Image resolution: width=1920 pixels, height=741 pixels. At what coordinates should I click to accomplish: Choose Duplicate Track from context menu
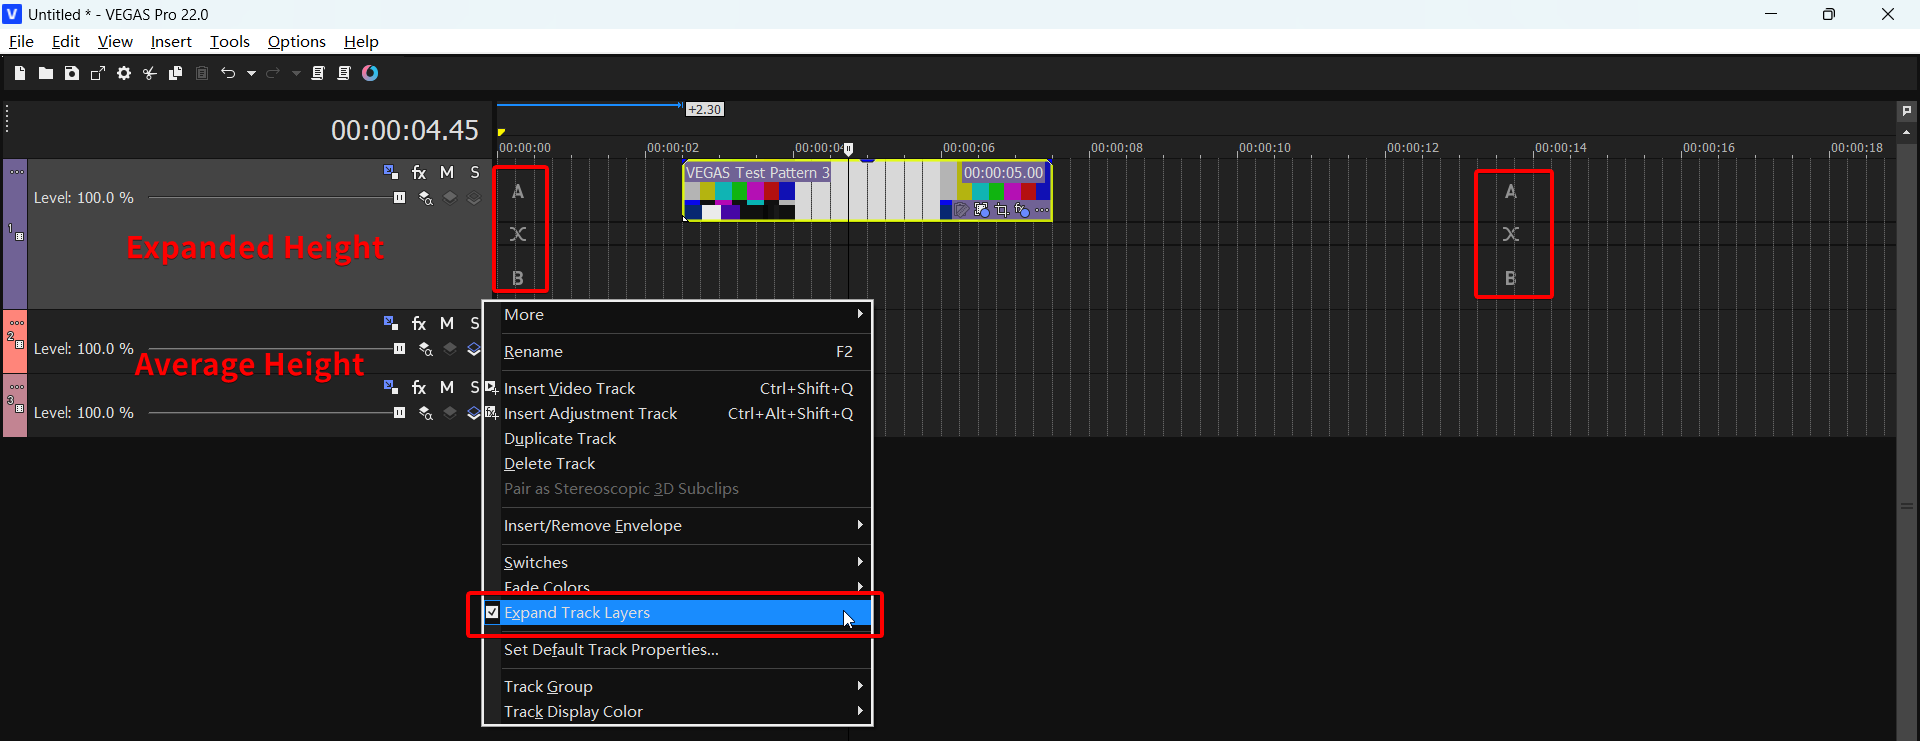(x=560, y=439)
